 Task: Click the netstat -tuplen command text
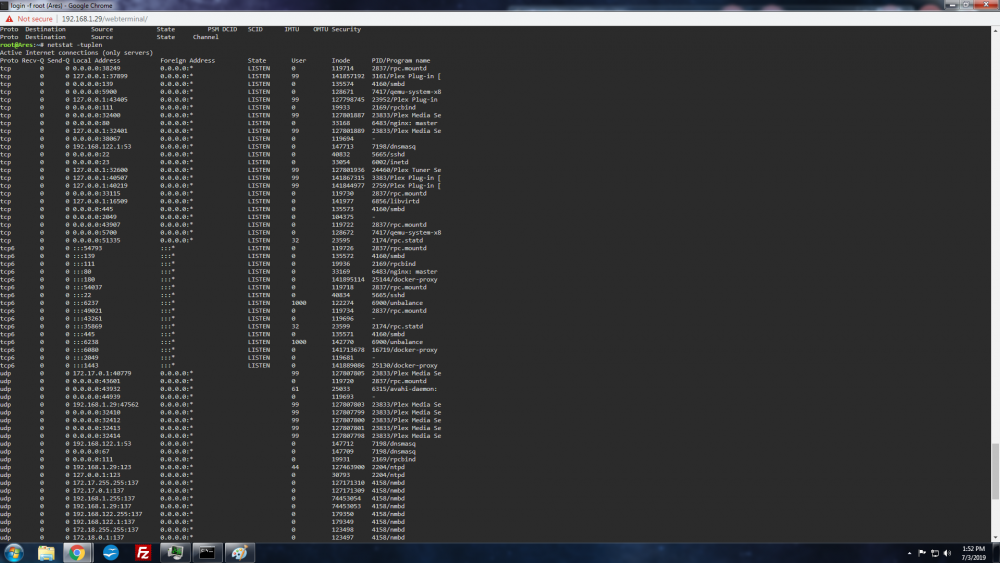[75, 45]
